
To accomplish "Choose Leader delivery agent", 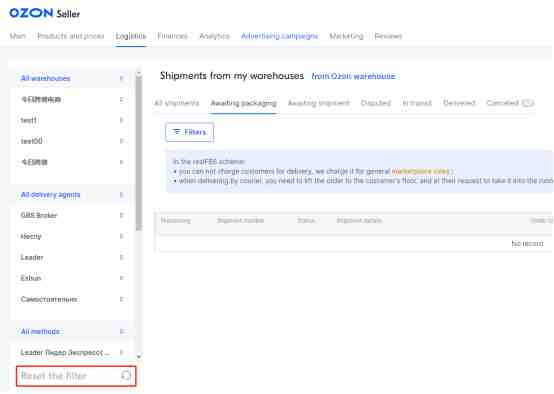I will pos(72,257).
